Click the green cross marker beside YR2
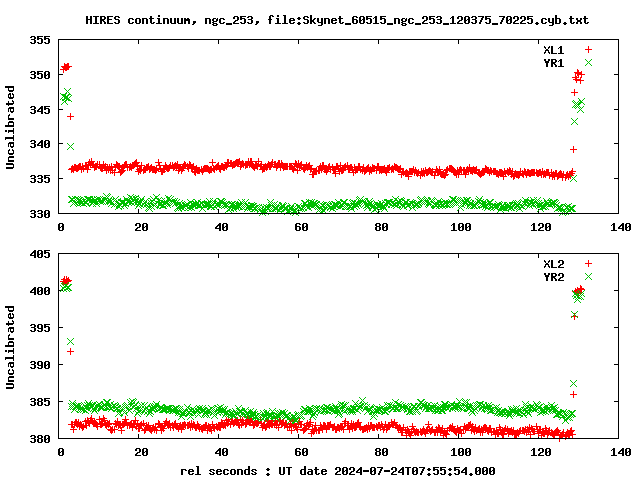 tap(588, 277)
